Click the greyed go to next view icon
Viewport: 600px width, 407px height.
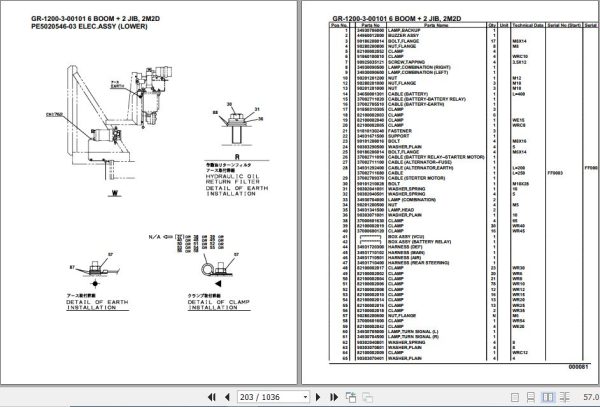[367, 397]
